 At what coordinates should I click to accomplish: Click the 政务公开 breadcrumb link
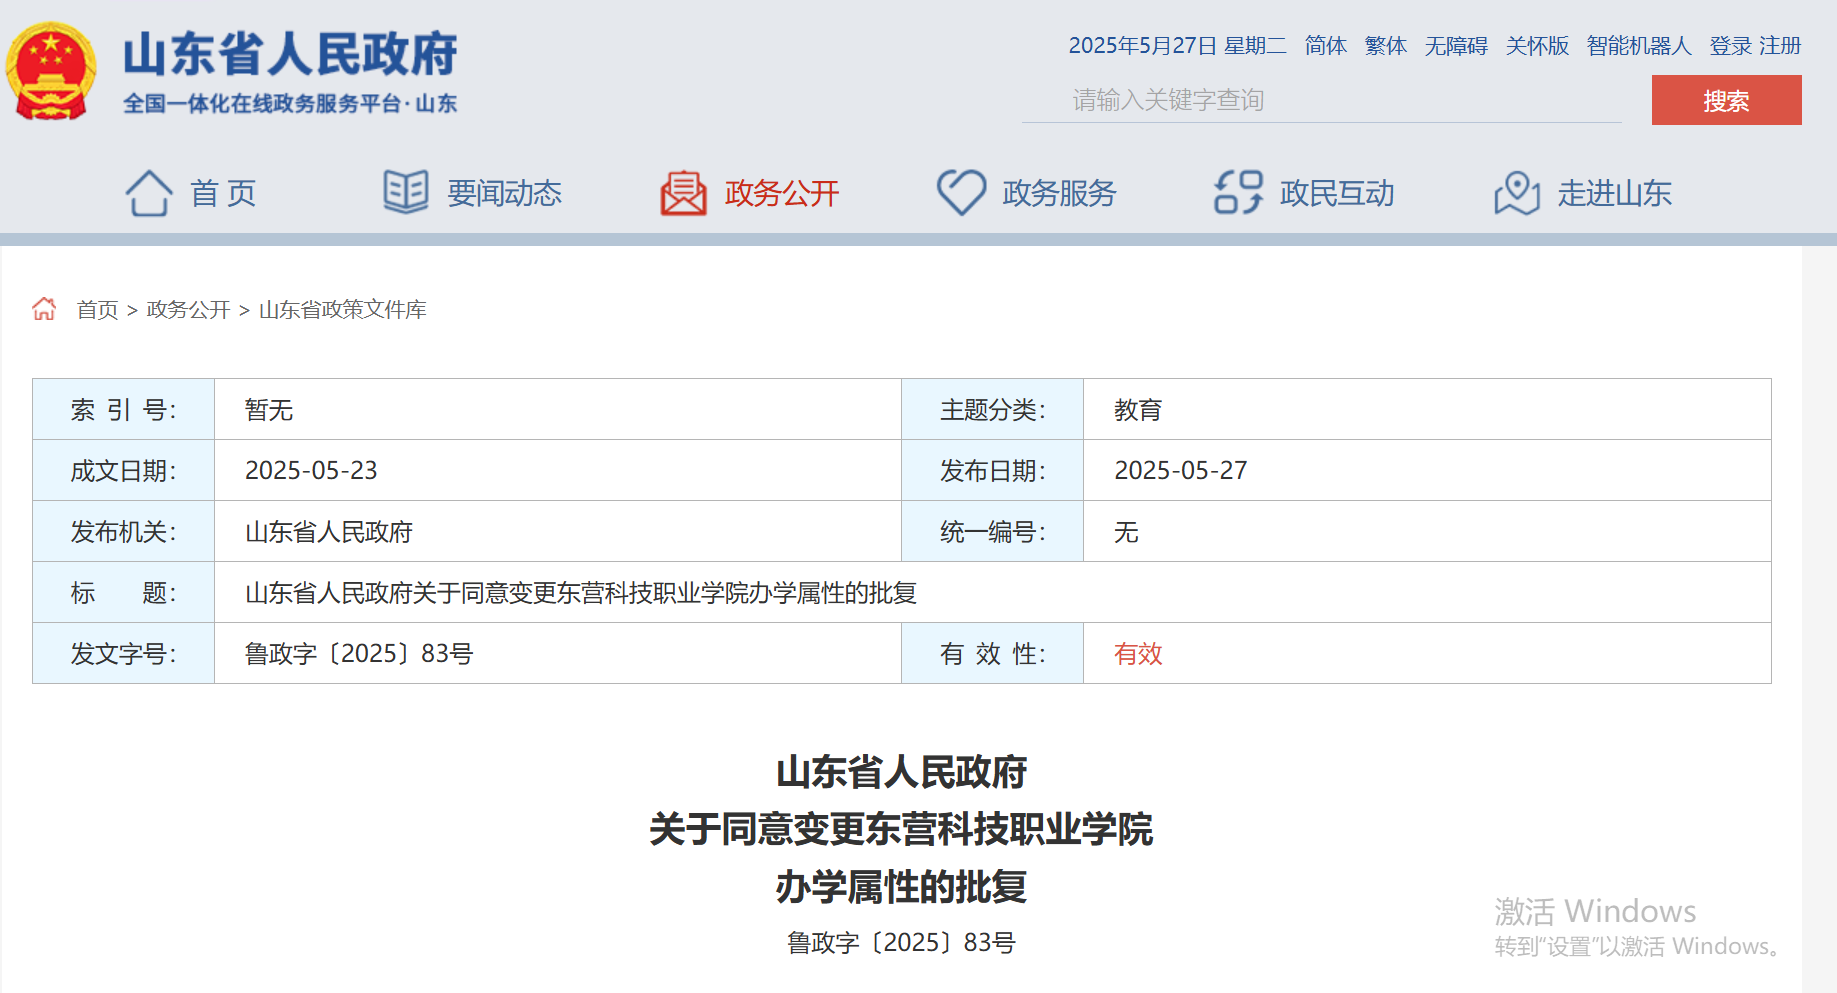[x=188, y=310]
